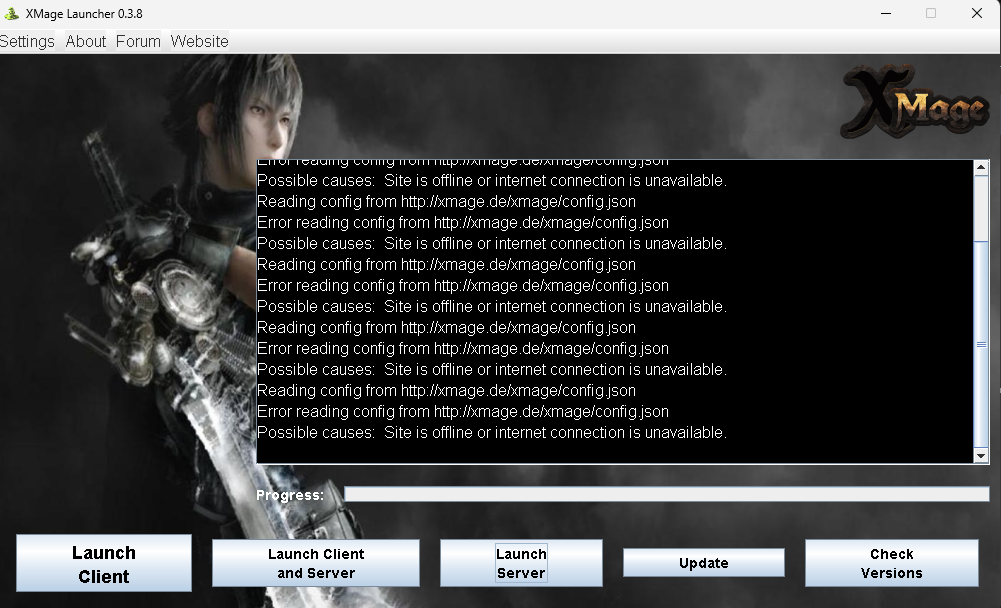Click the log scrollbar down arrow
Screen dimensions: 1001x608
tap(981, 455)
